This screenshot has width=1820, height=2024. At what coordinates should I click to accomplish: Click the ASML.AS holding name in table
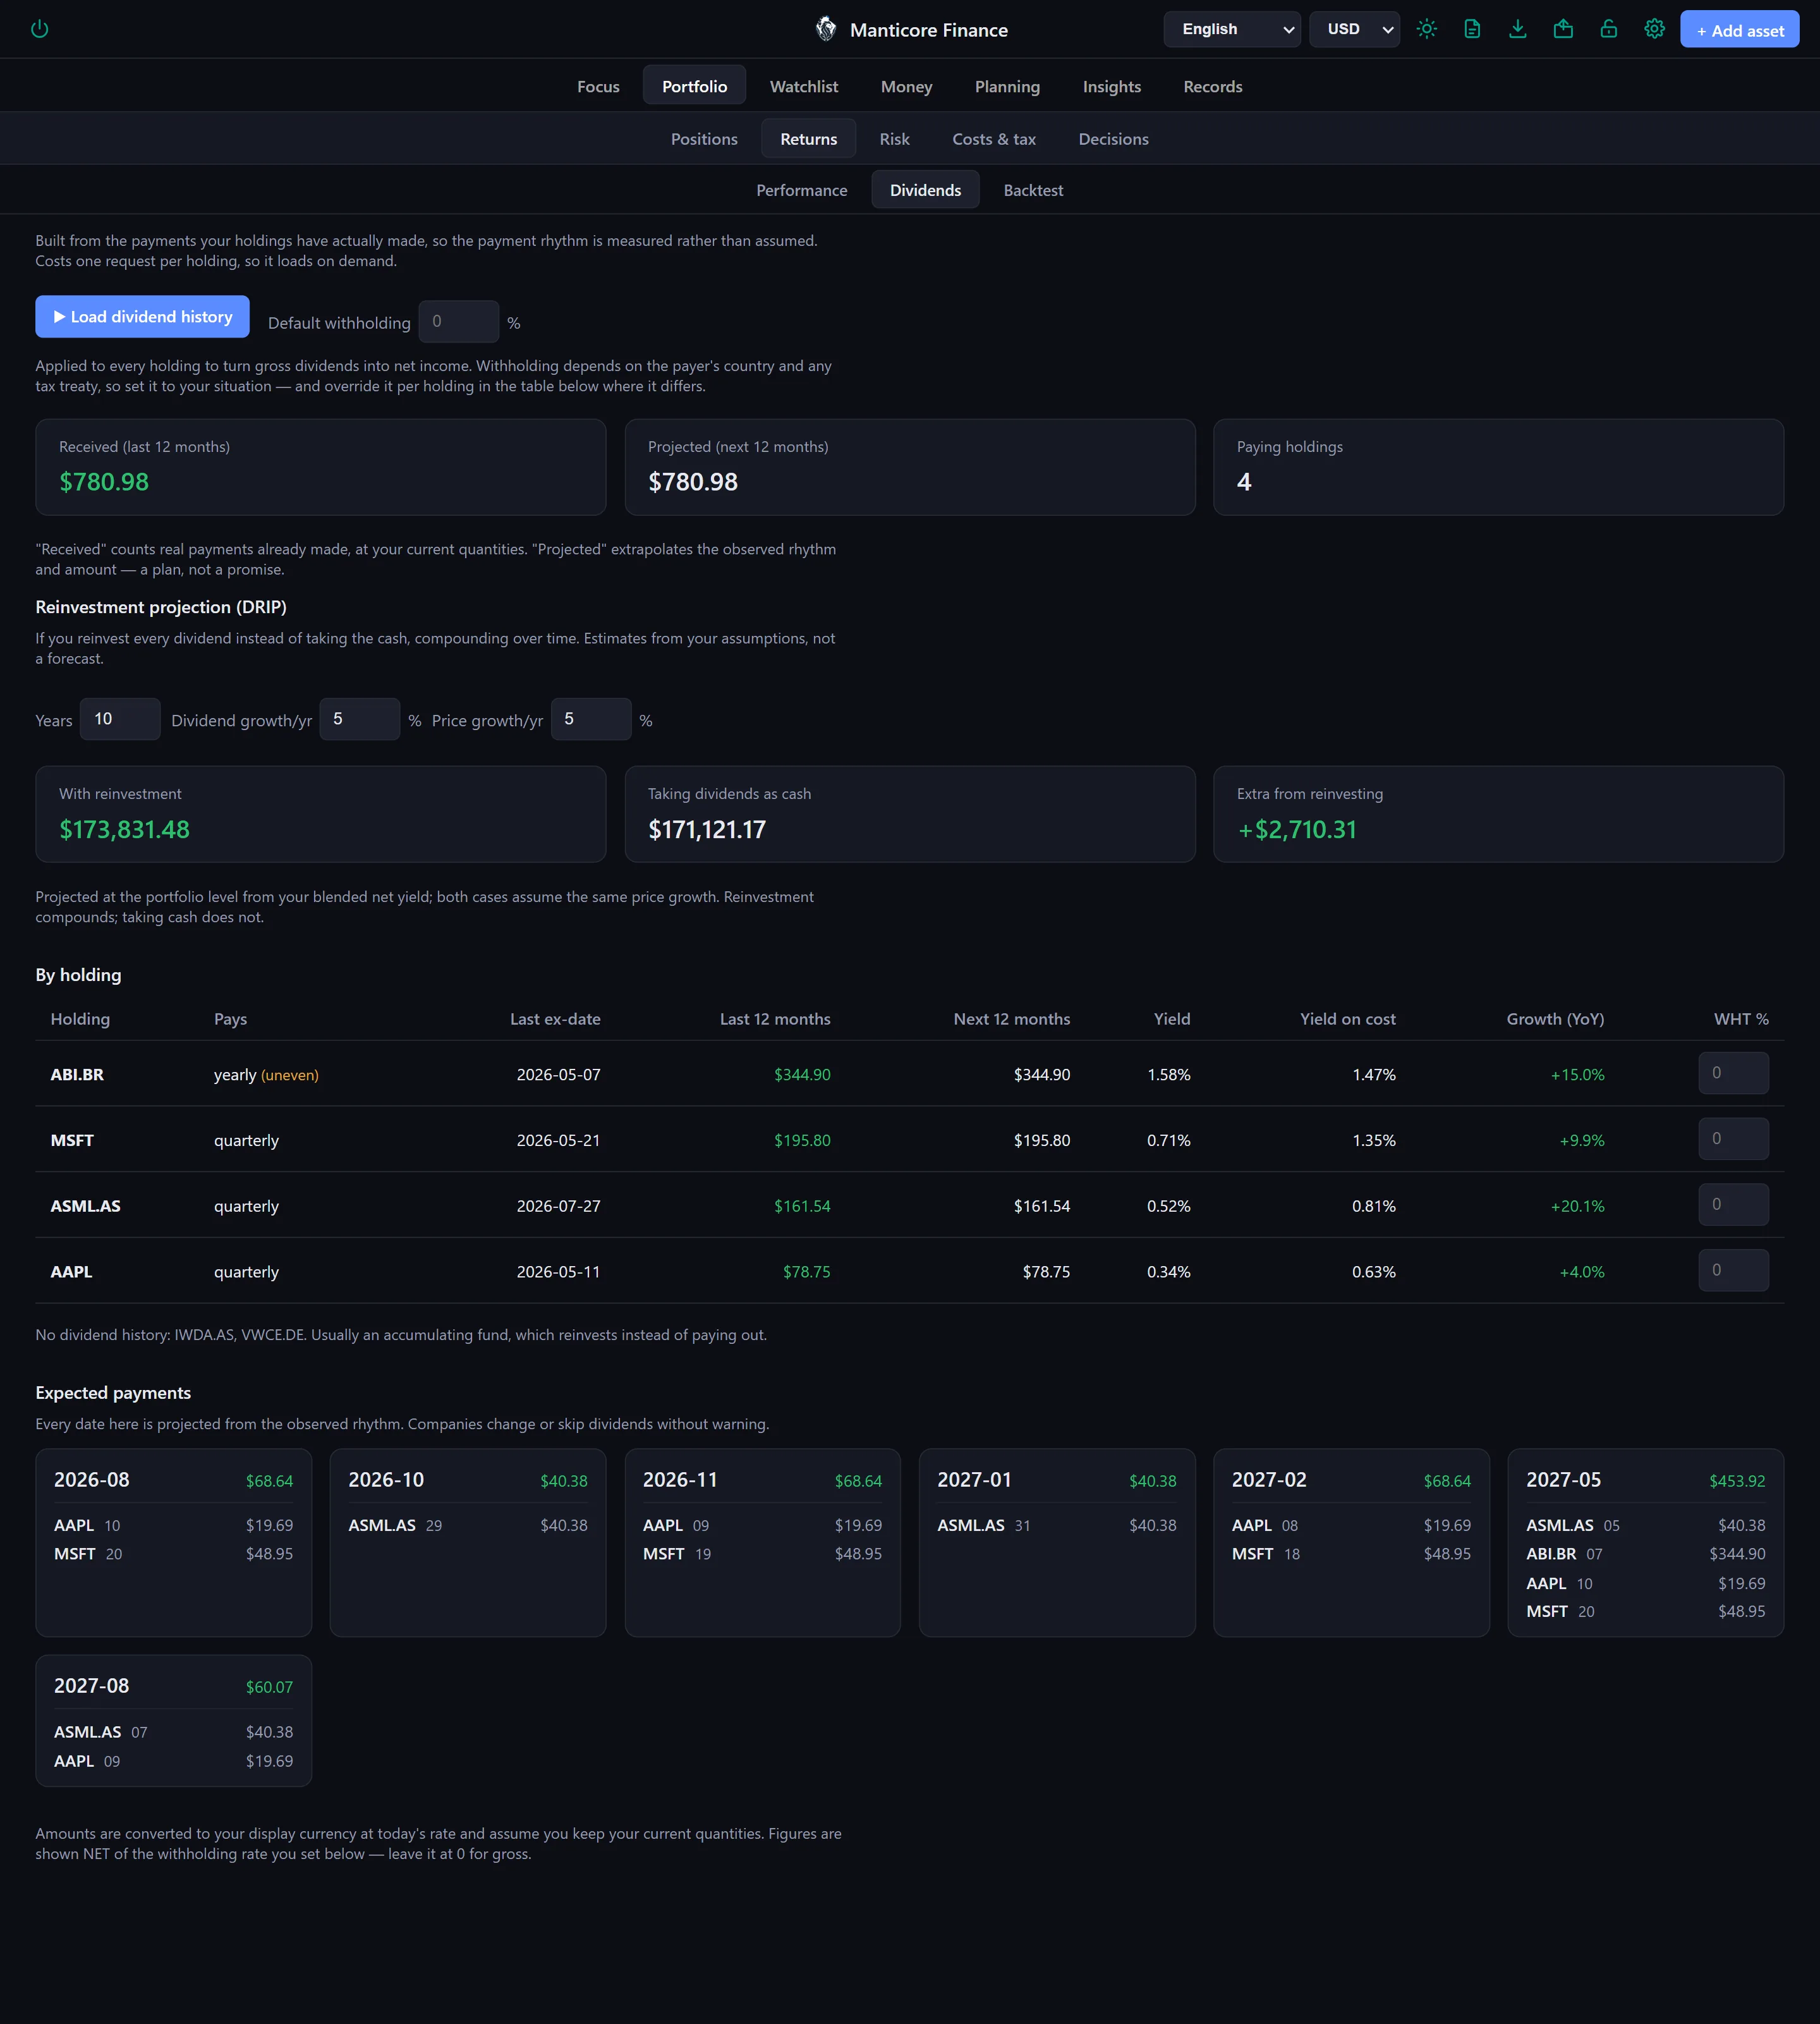click(85, 1206)
